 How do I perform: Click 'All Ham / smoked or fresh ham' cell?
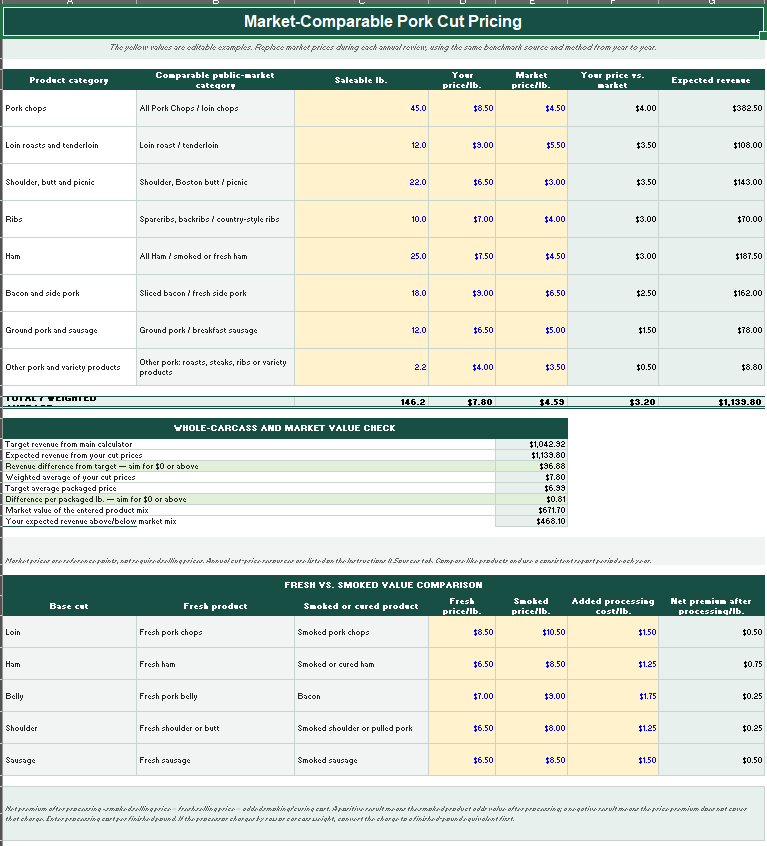[215, 256]
